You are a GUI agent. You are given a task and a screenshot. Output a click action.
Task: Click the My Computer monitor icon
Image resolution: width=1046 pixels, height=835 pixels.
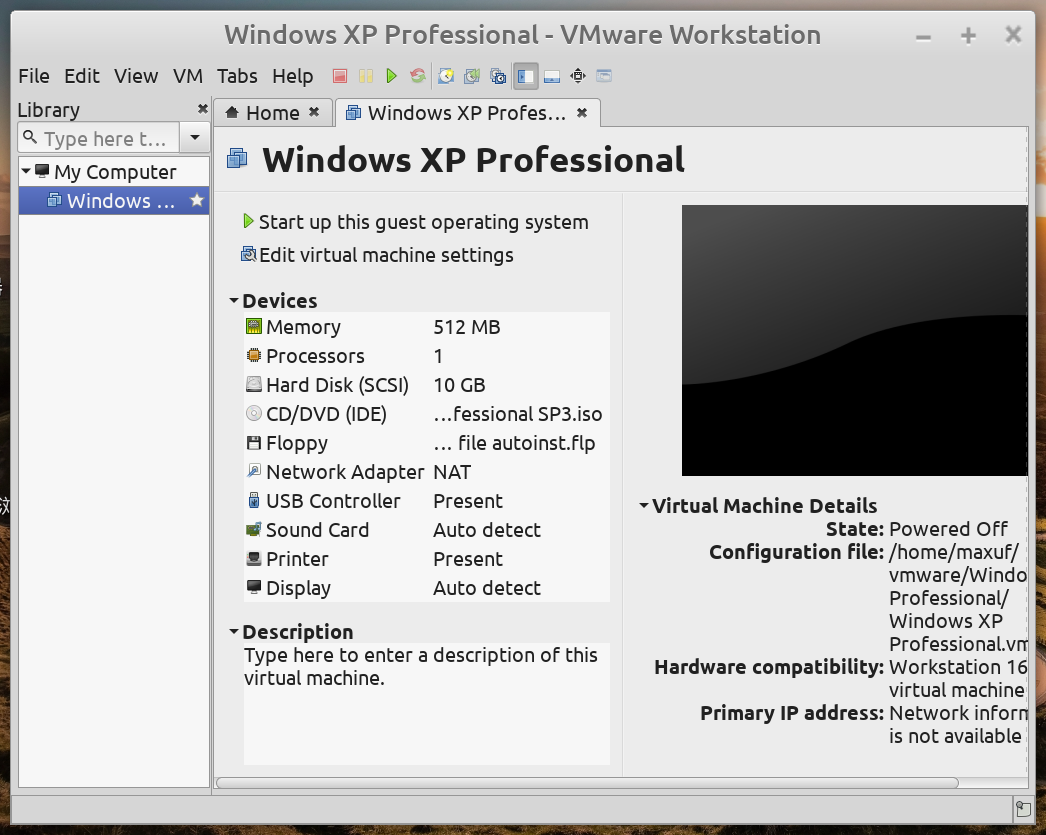click(x=42, y=171)
